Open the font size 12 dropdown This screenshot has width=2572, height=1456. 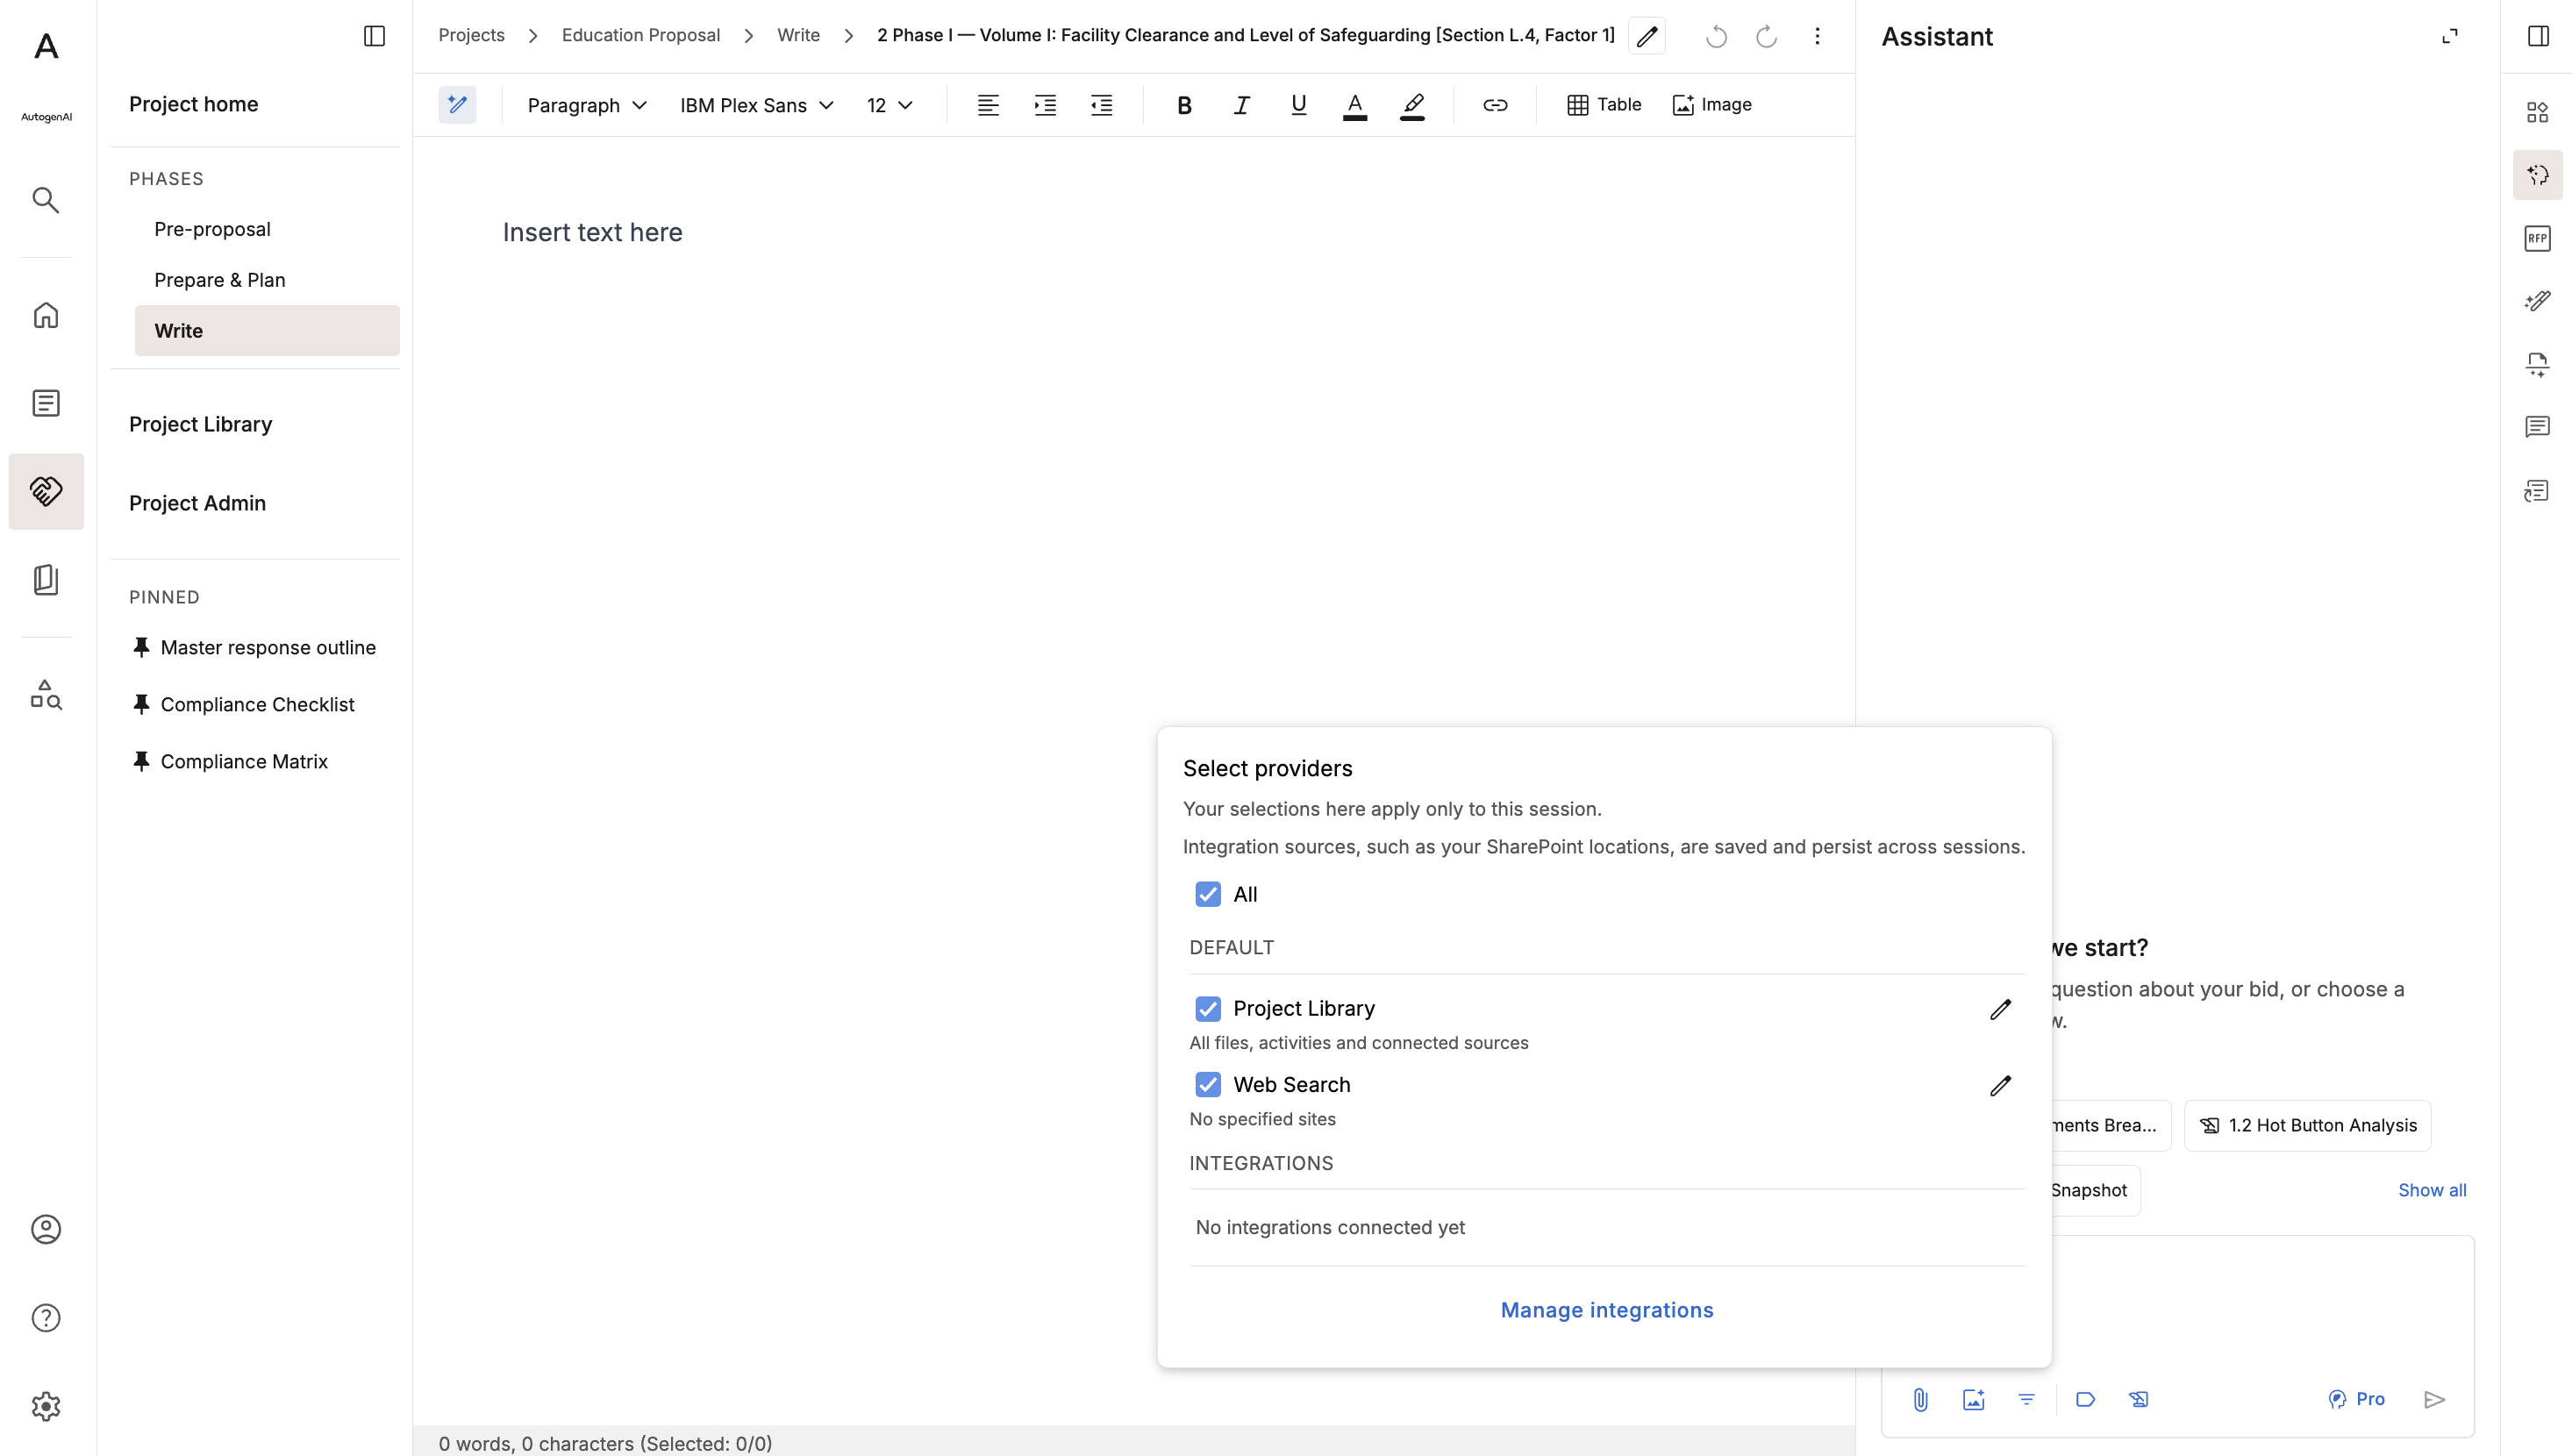pyautogui.click(x=889, y=105)
